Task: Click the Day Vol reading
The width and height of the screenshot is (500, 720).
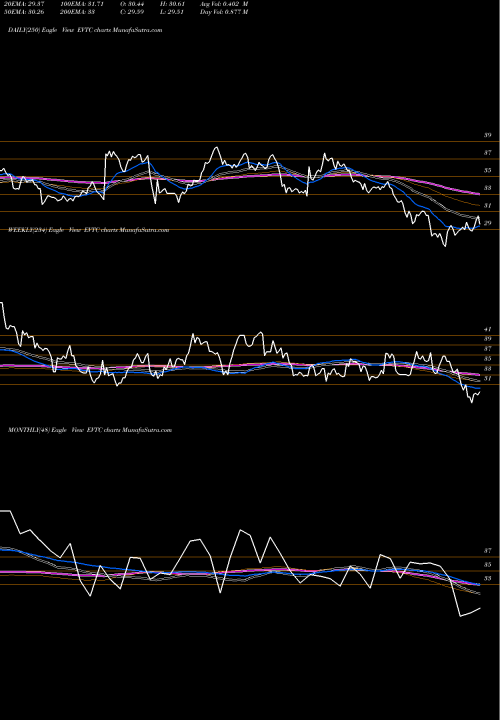Action: [224, 12]
